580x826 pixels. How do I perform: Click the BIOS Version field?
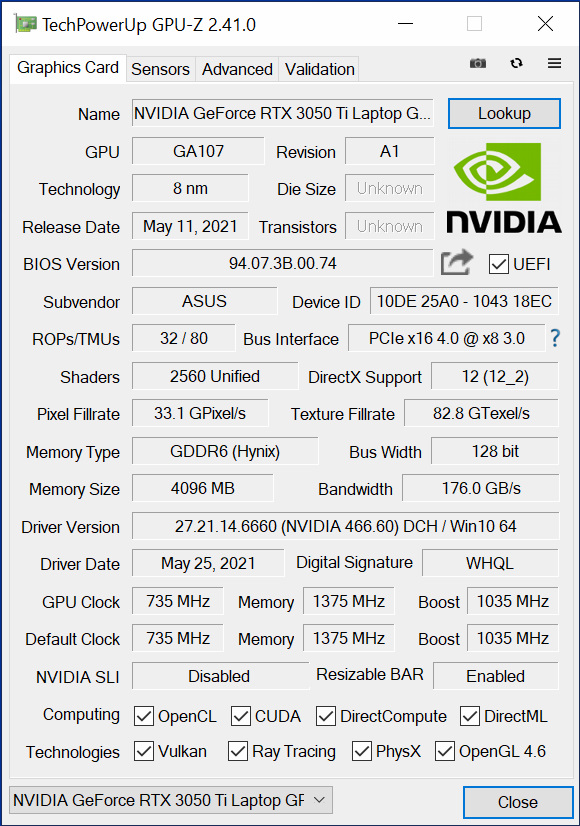(282, 263)
